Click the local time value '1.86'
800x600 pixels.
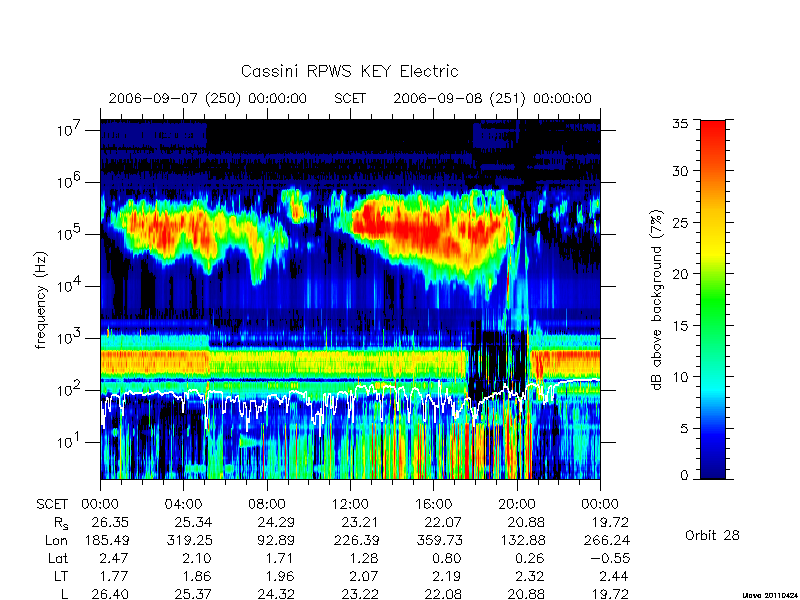(x=197, y=576)
